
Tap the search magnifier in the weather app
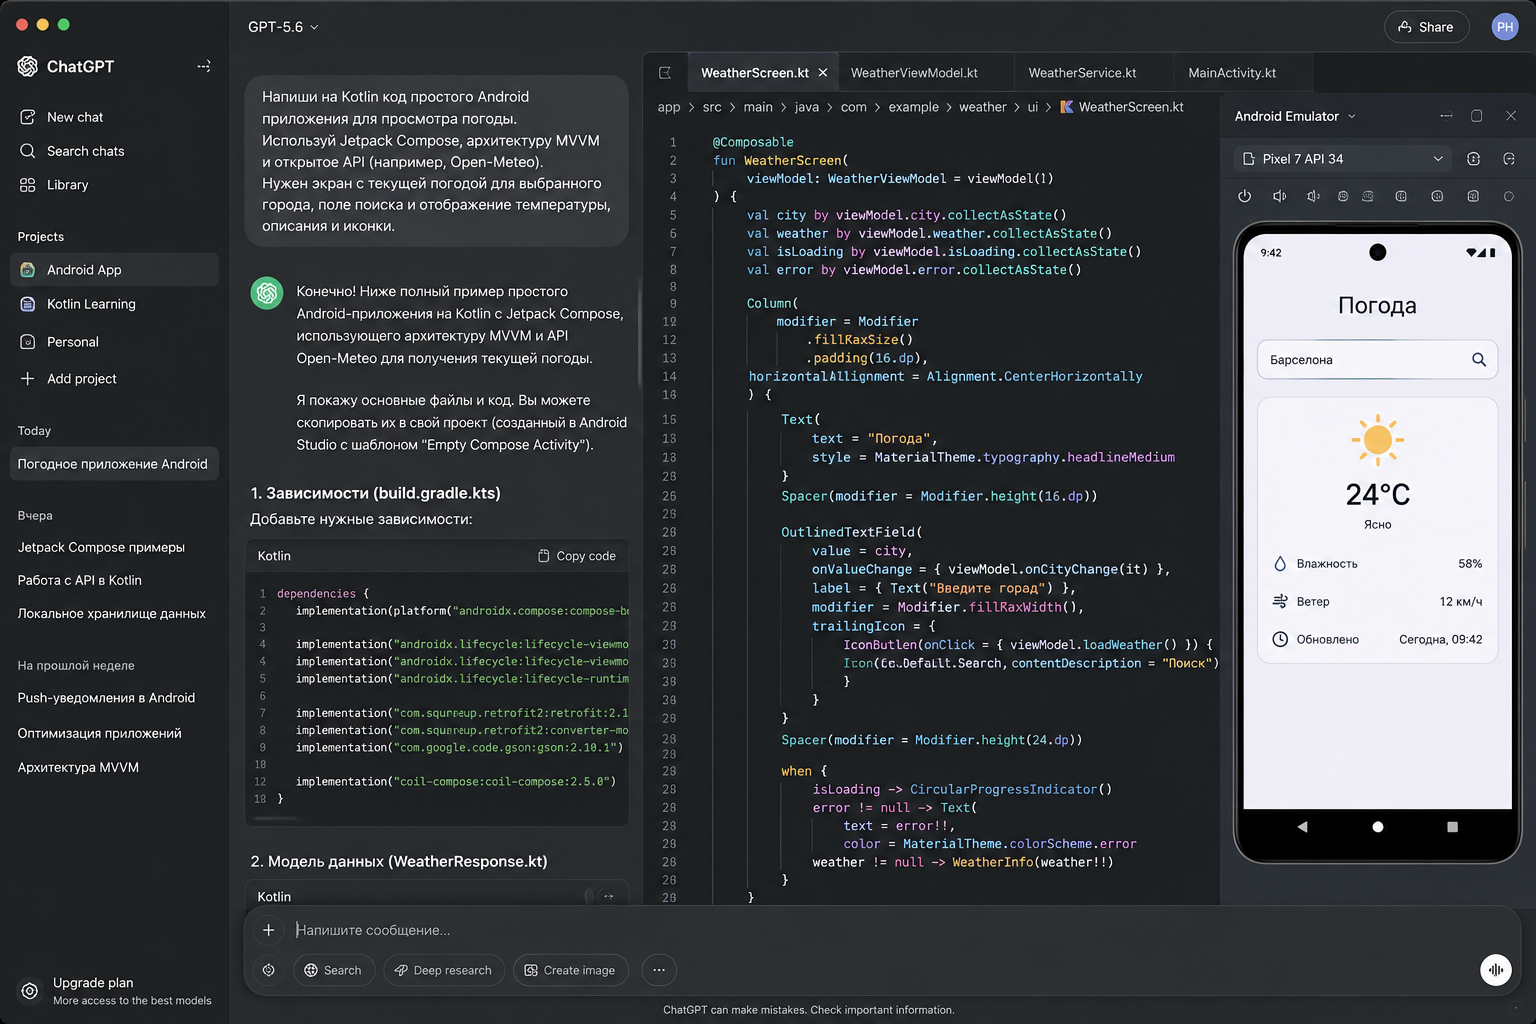coord(1479,360)
